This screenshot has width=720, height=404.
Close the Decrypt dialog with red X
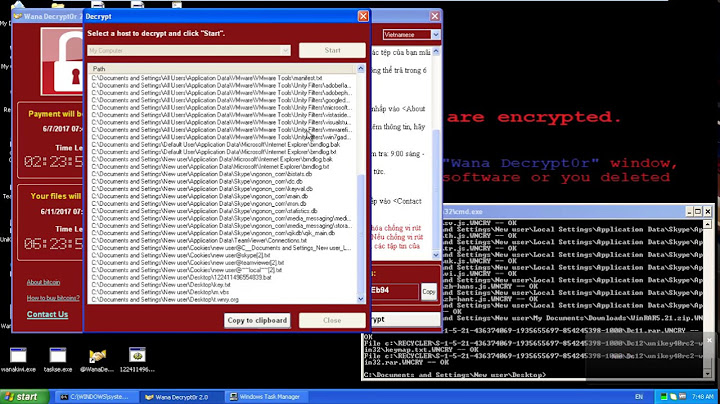[363, 17]
